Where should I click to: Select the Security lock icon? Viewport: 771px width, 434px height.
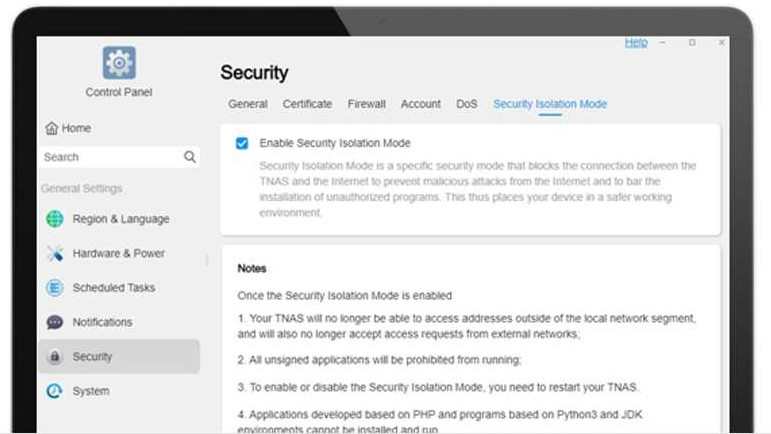[x=55, y=356]
